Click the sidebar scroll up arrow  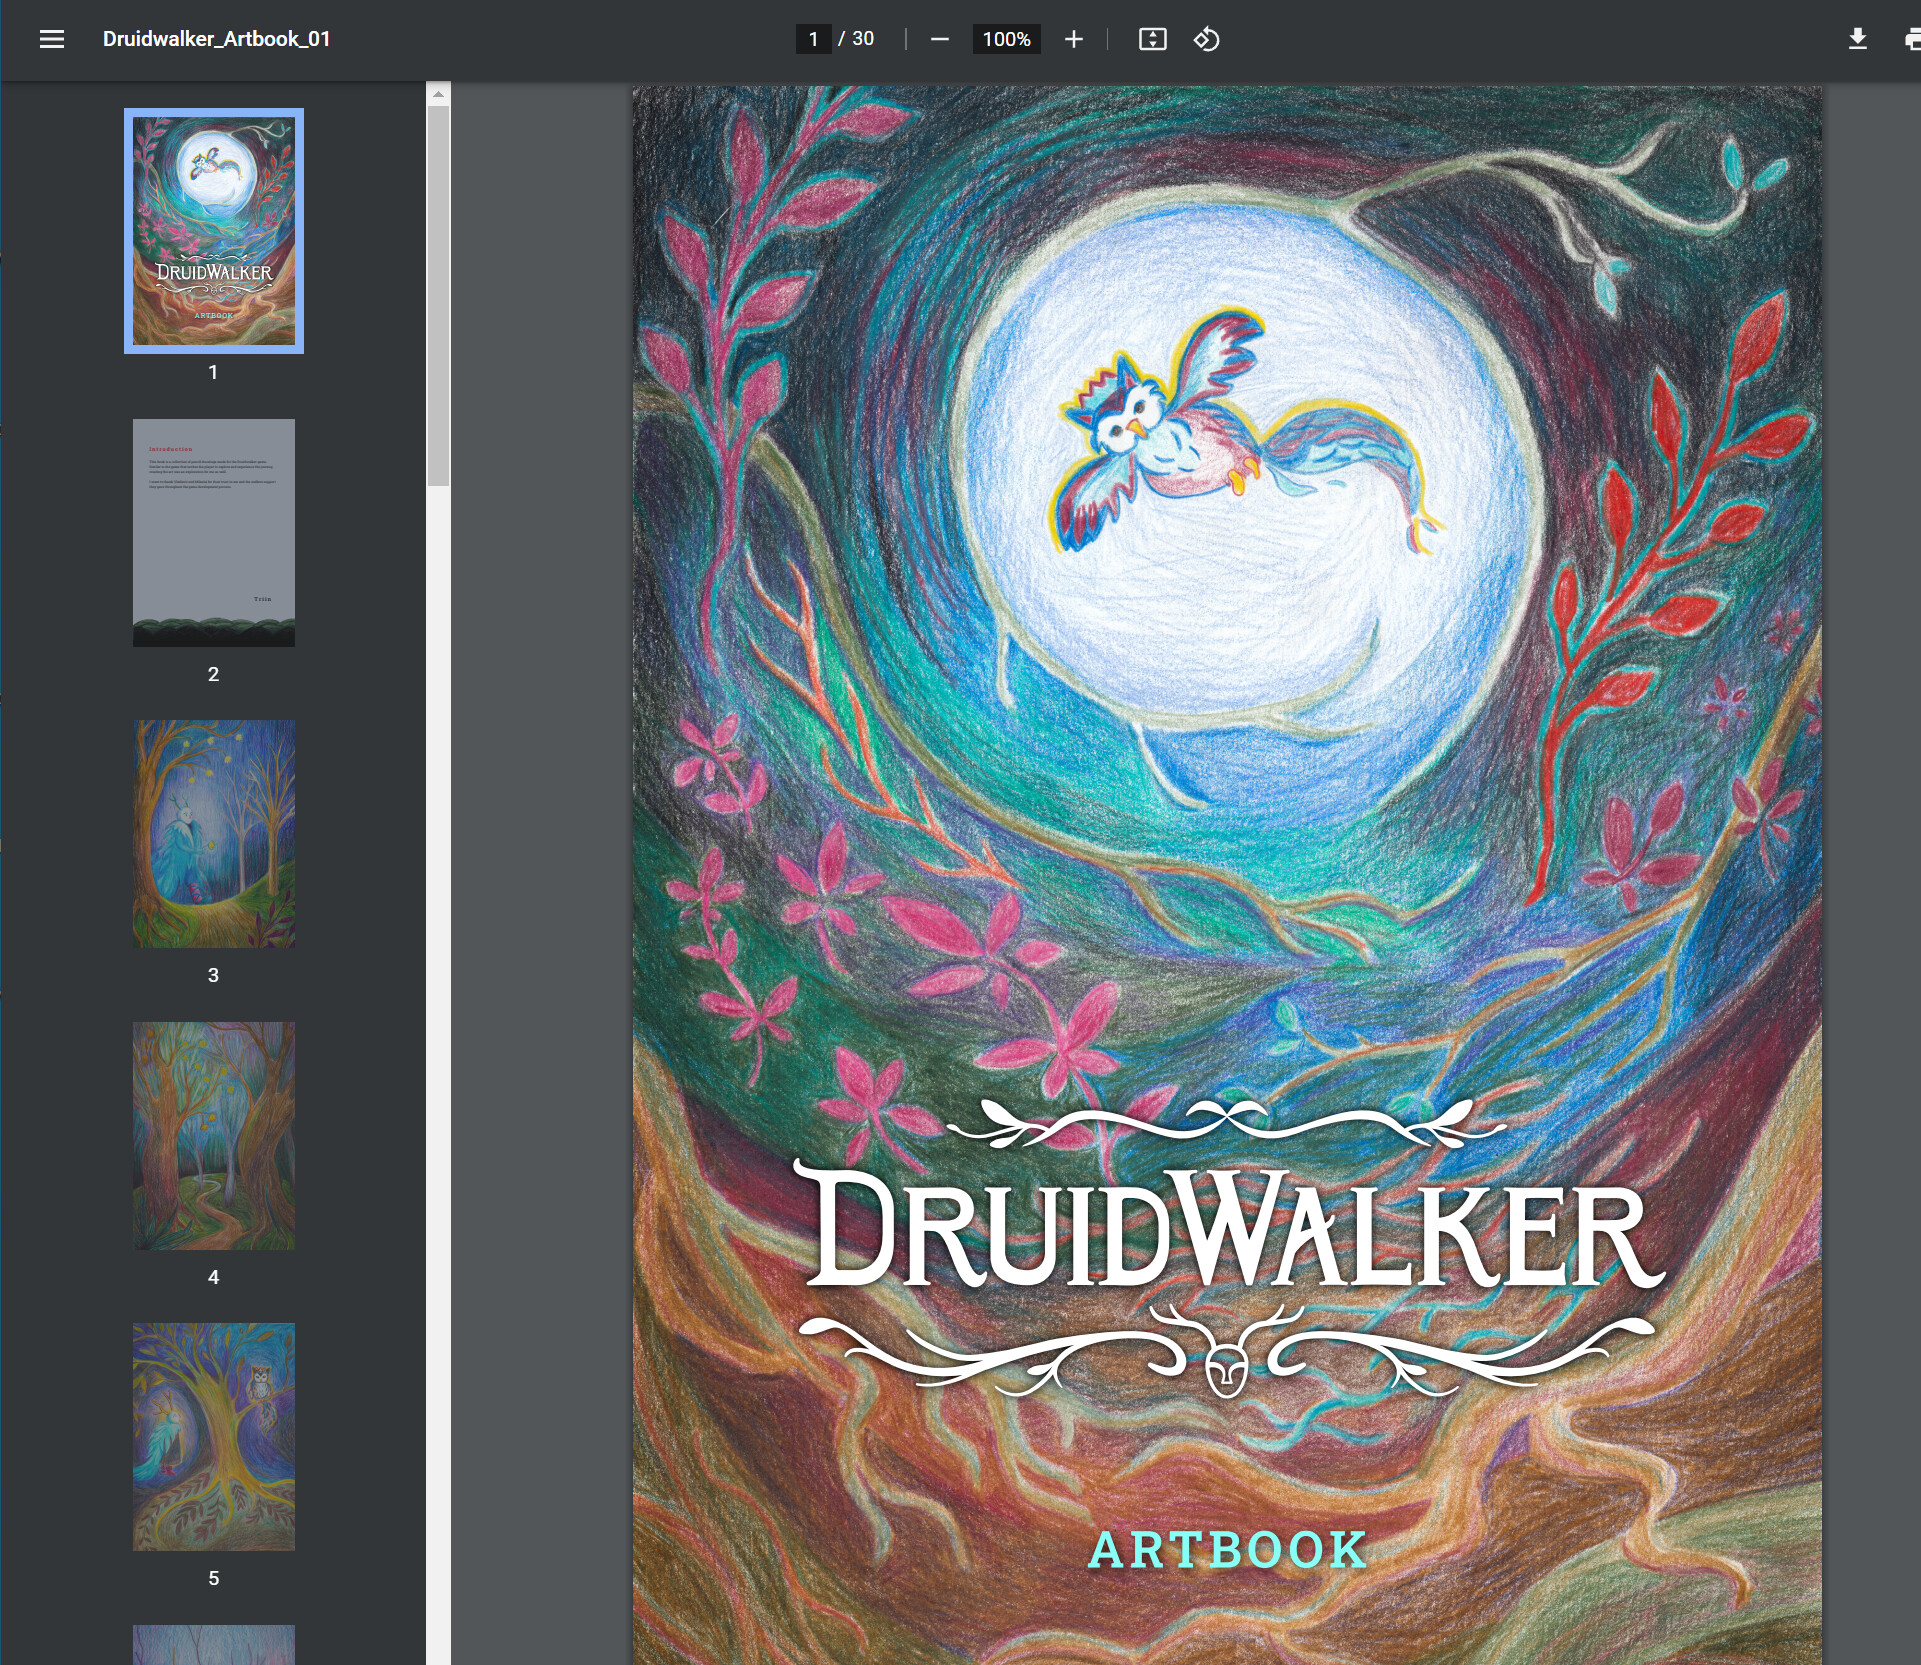(x=438, y=94)
